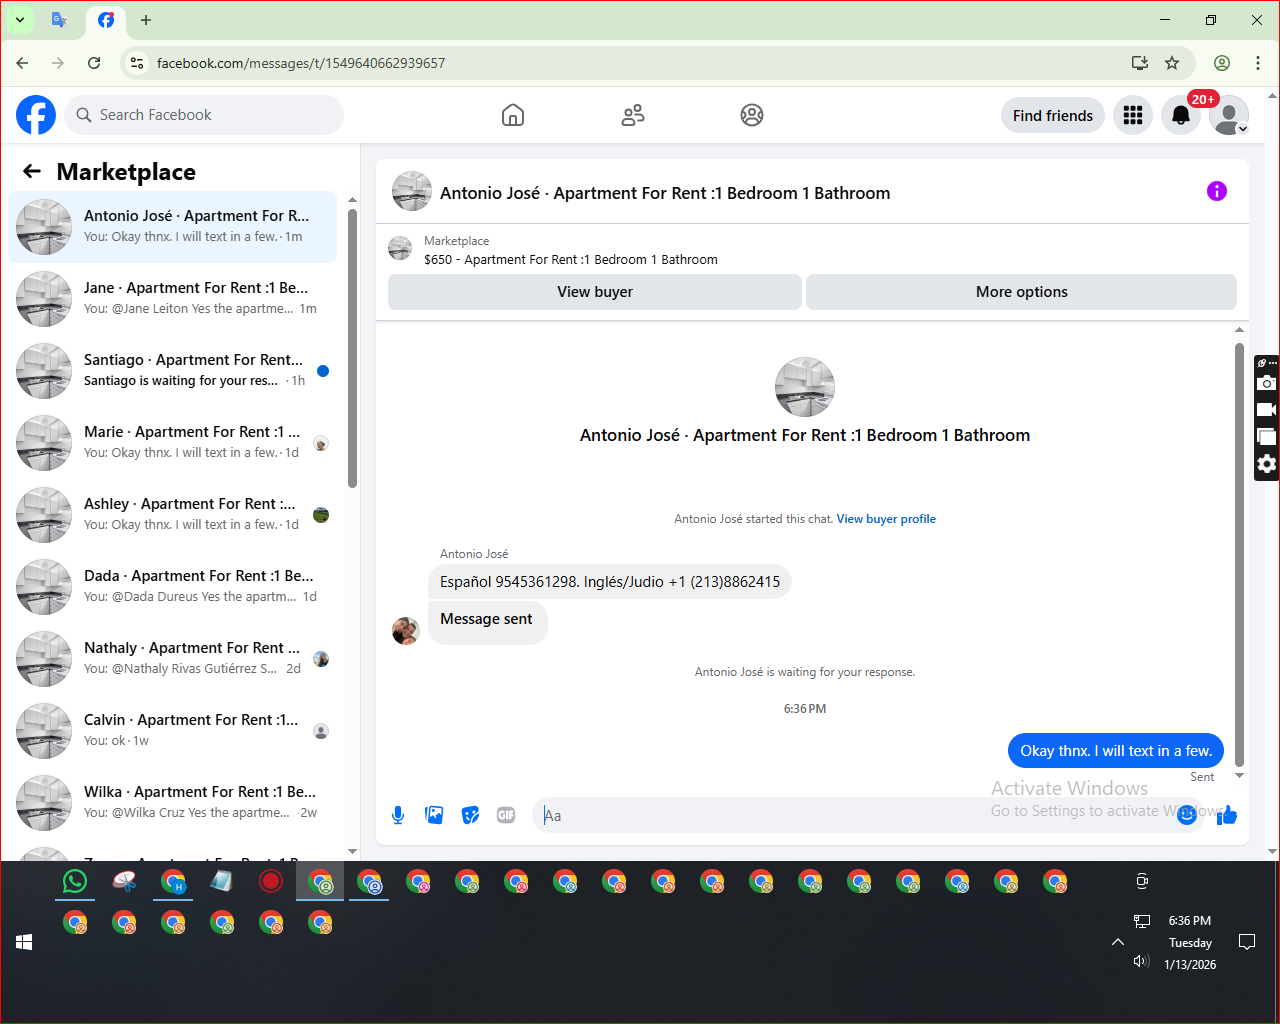Click the address bar URL
Image resolution: width=1280 pixels, height=1024 pixels.
click(x=301, y=63)
